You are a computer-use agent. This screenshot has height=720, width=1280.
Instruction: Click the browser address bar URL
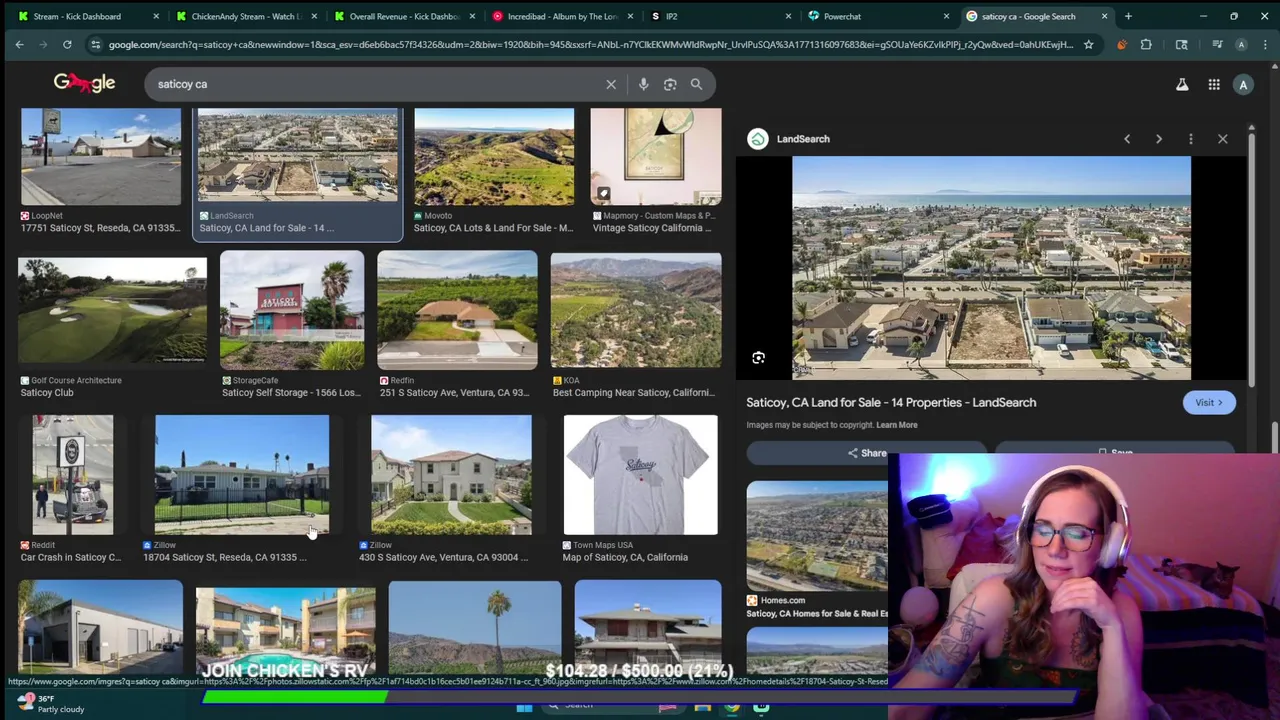(x=590, y=44)
